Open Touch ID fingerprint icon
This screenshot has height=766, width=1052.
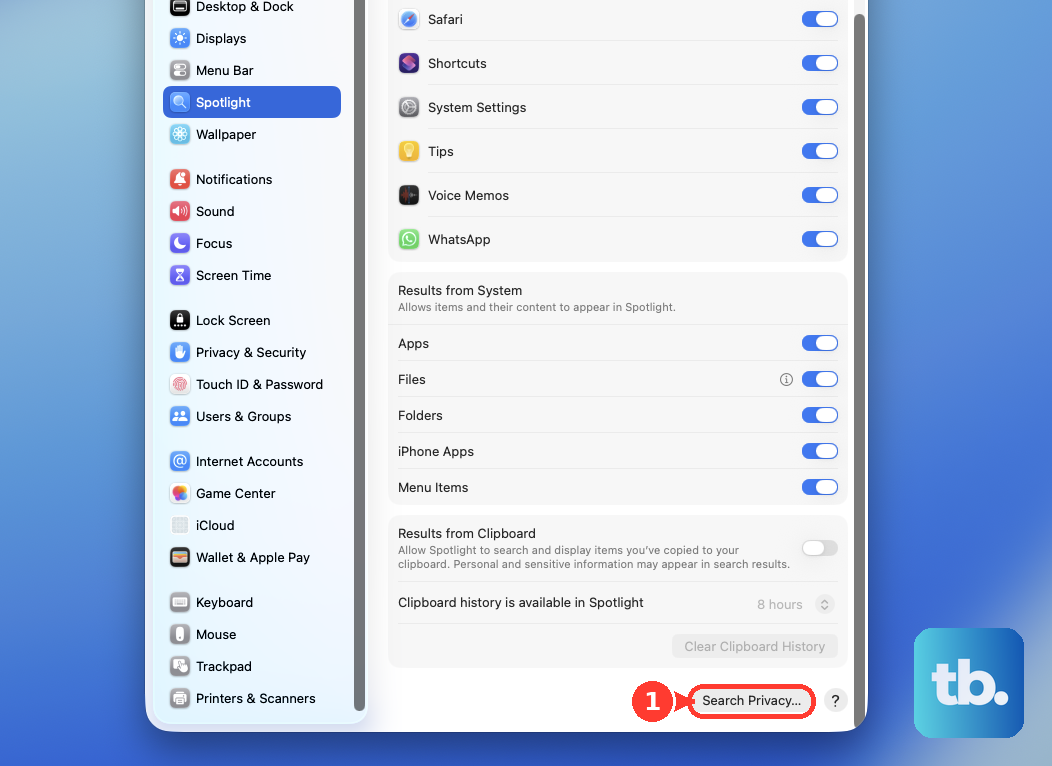(180, 384)
